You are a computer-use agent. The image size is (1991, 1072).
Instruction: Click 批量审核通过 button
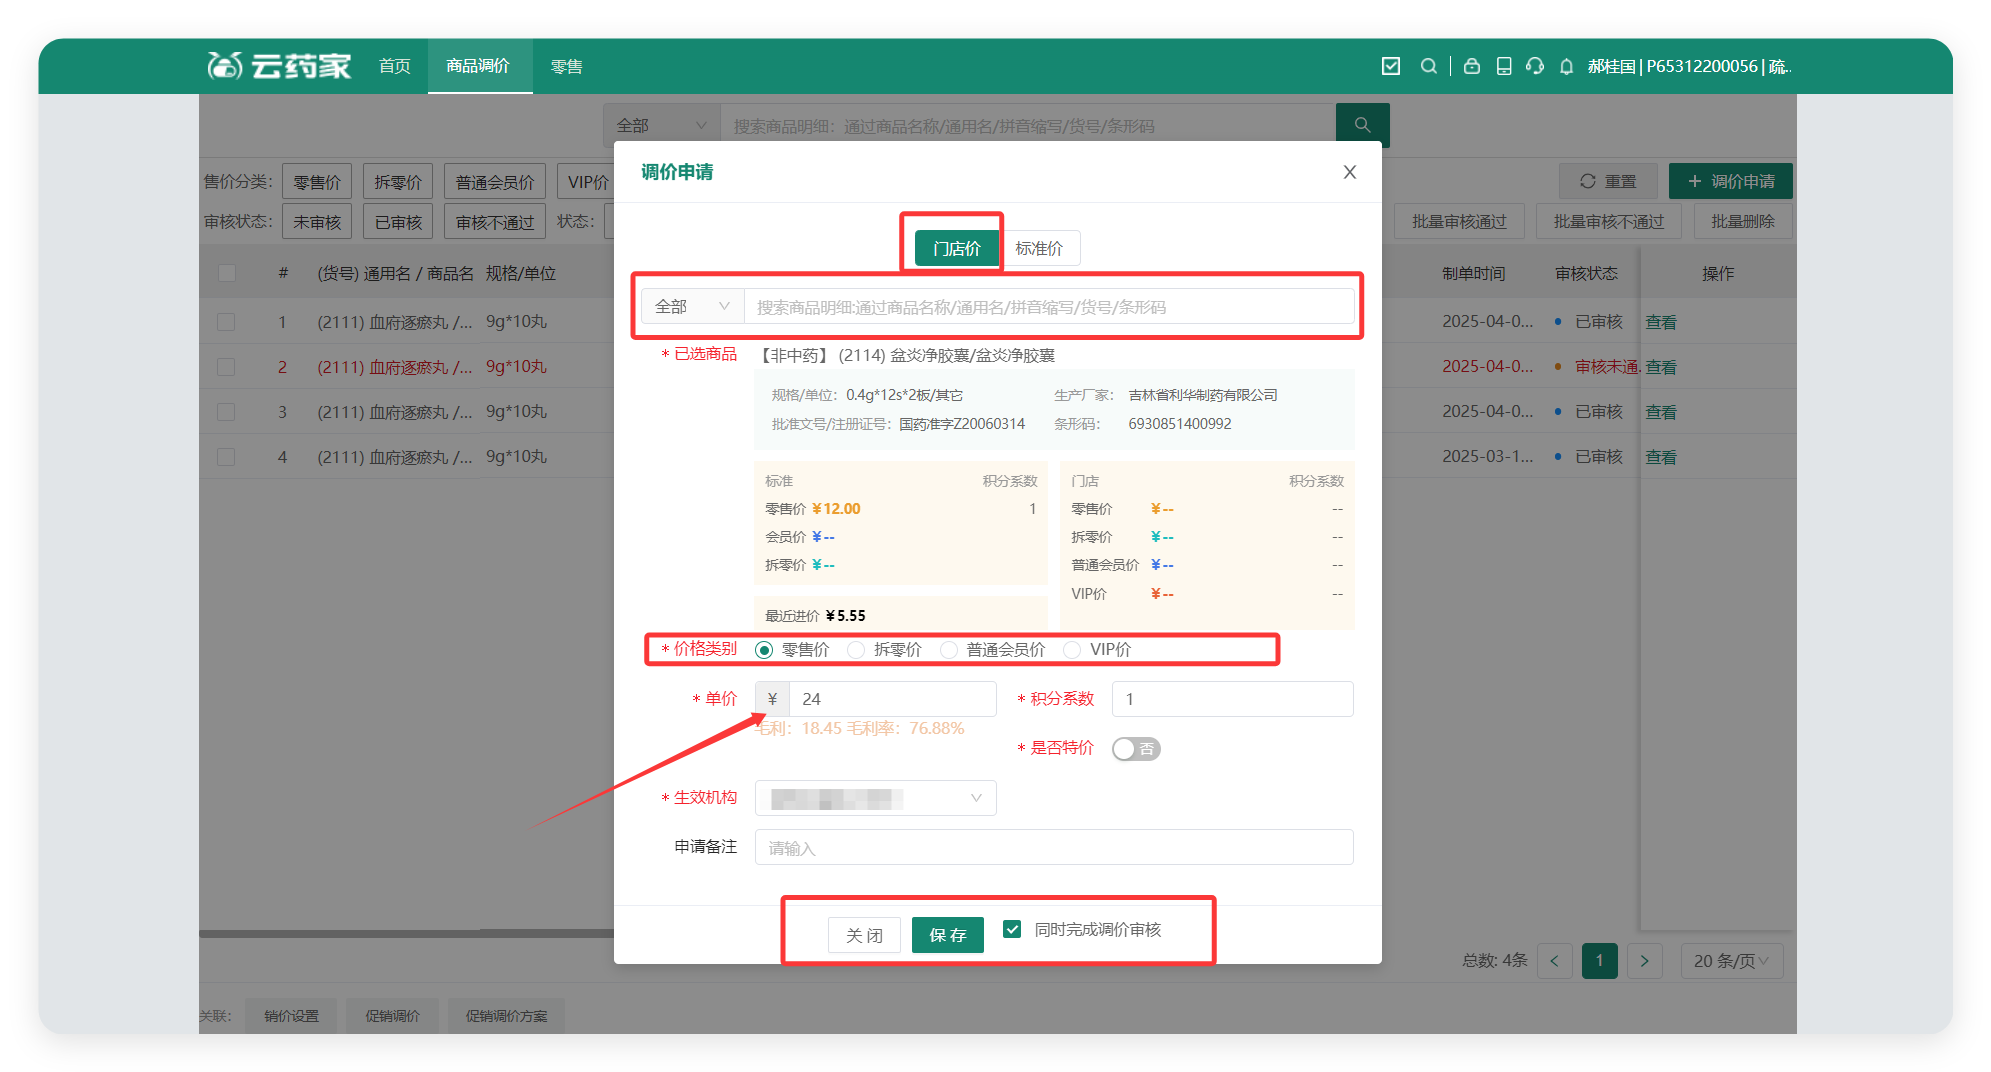point(1459,221)
